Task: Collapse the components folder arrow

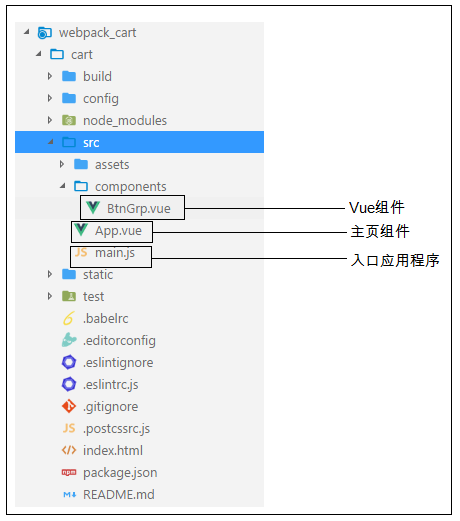Action: coord(63,186)
